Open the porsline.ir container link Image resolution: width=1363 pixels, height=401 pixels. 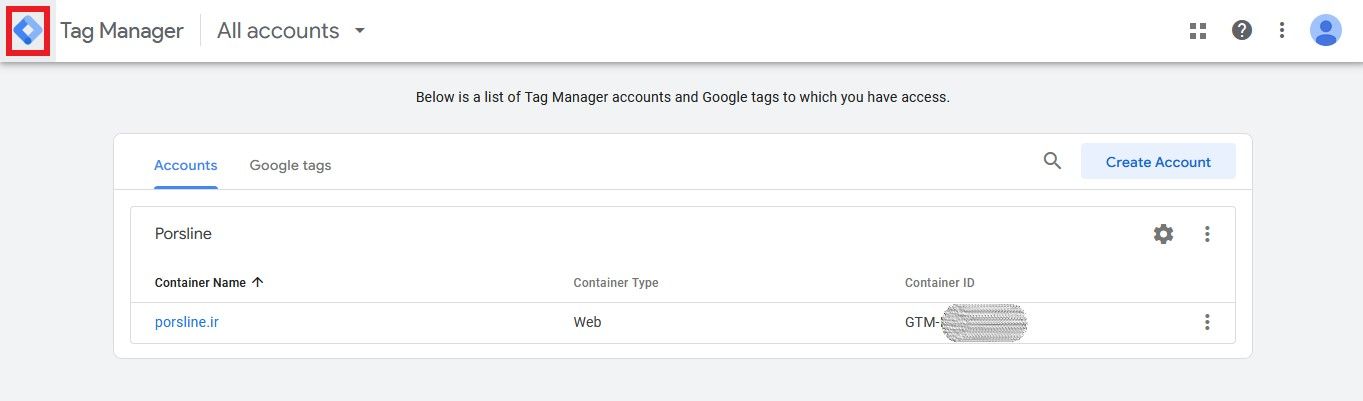pyautogui.click(x=186, y=322)
